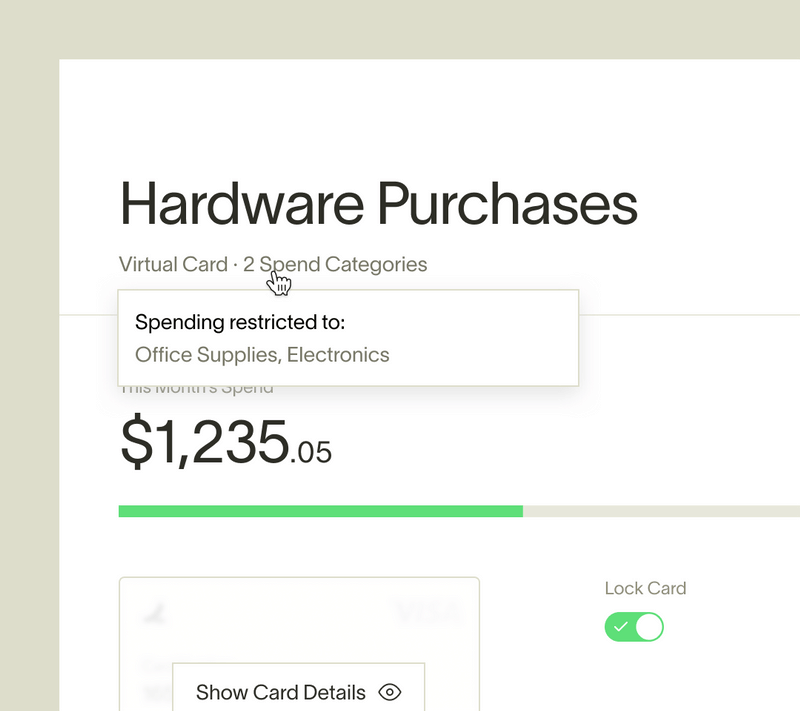Toggle the Lock Card switch
The image size is (800, 711).
(x=634, y=627)
